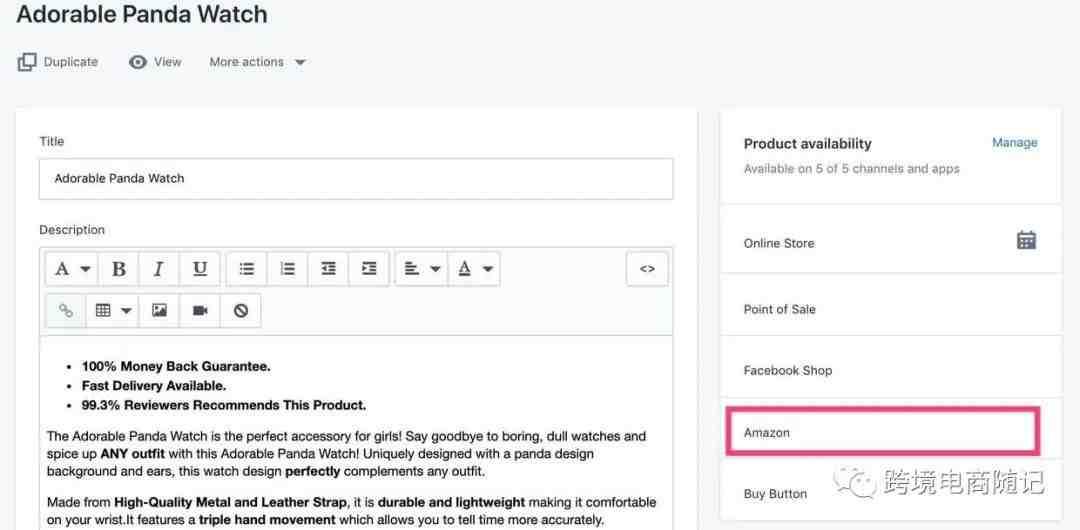Open View with the eye icon
Viewport: 1080px width, 530px height.
click(x=155, y=62)
